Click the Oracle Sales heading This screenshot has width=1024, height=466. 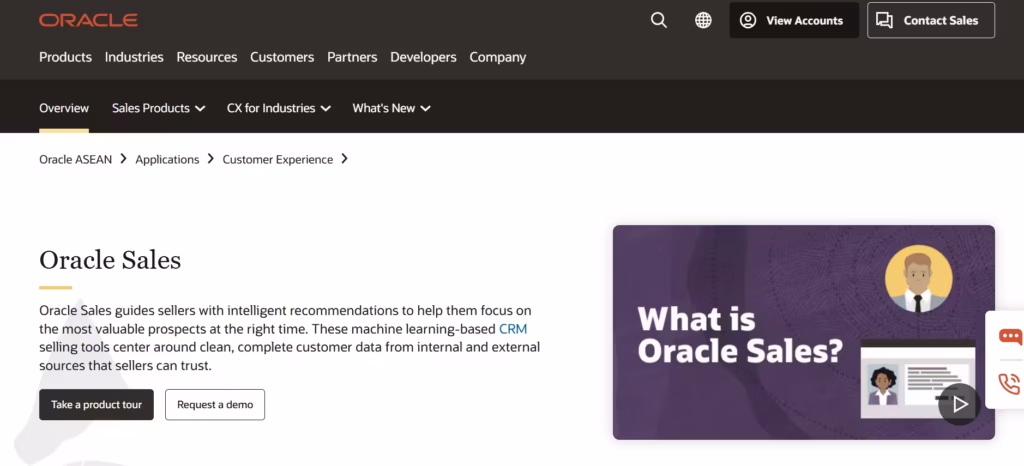click(110, 260)
